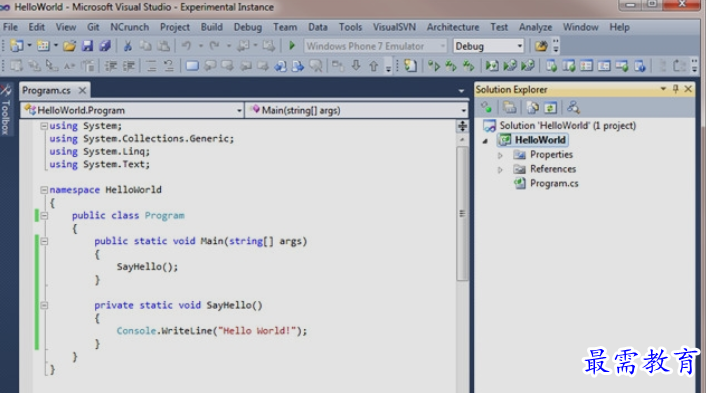Open the Build menu
The height and width of the screenshot is (393, 706).
tap(212, 27)
